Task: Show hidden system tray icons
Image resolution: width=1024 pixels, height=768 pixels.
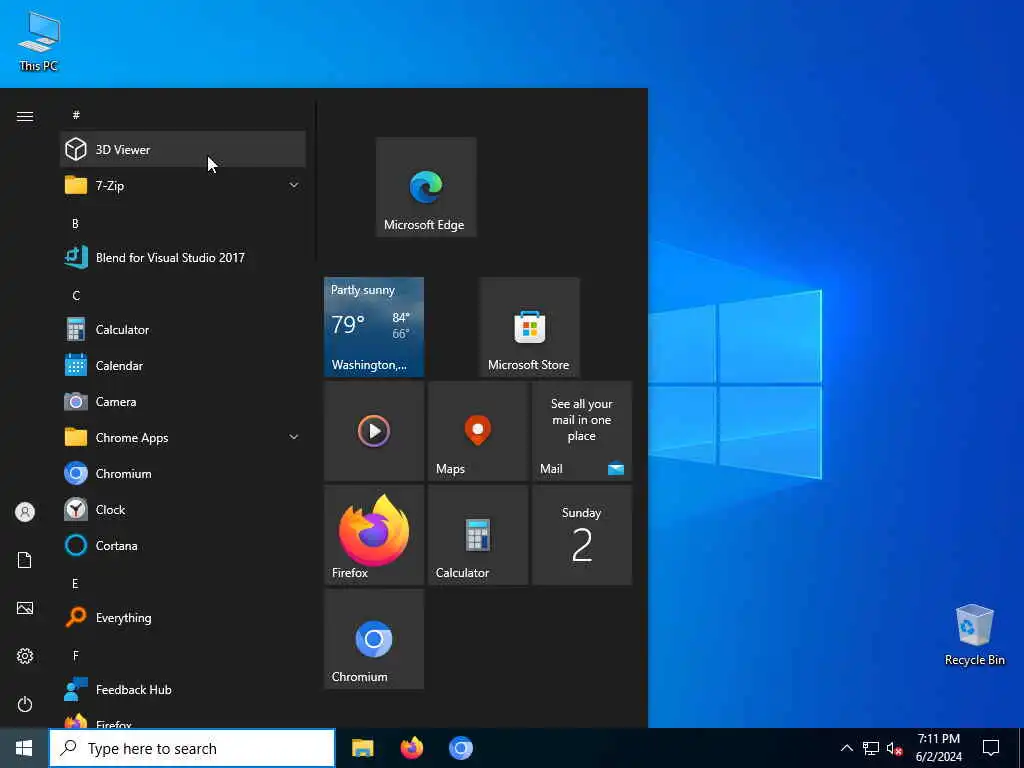Action: 846,748
